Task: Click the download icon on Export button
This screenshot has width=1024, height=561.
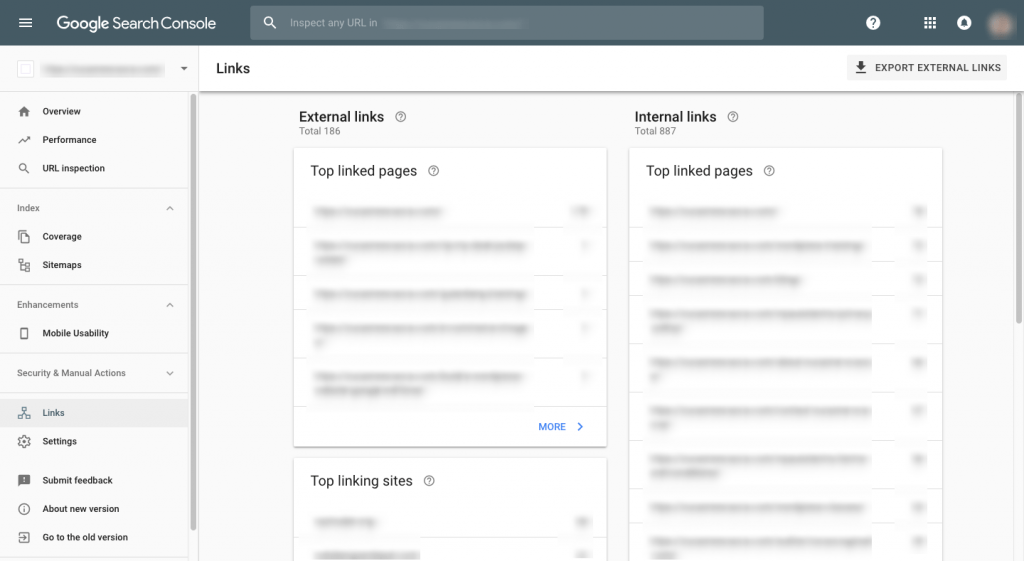Action: (x=861, y=67)
